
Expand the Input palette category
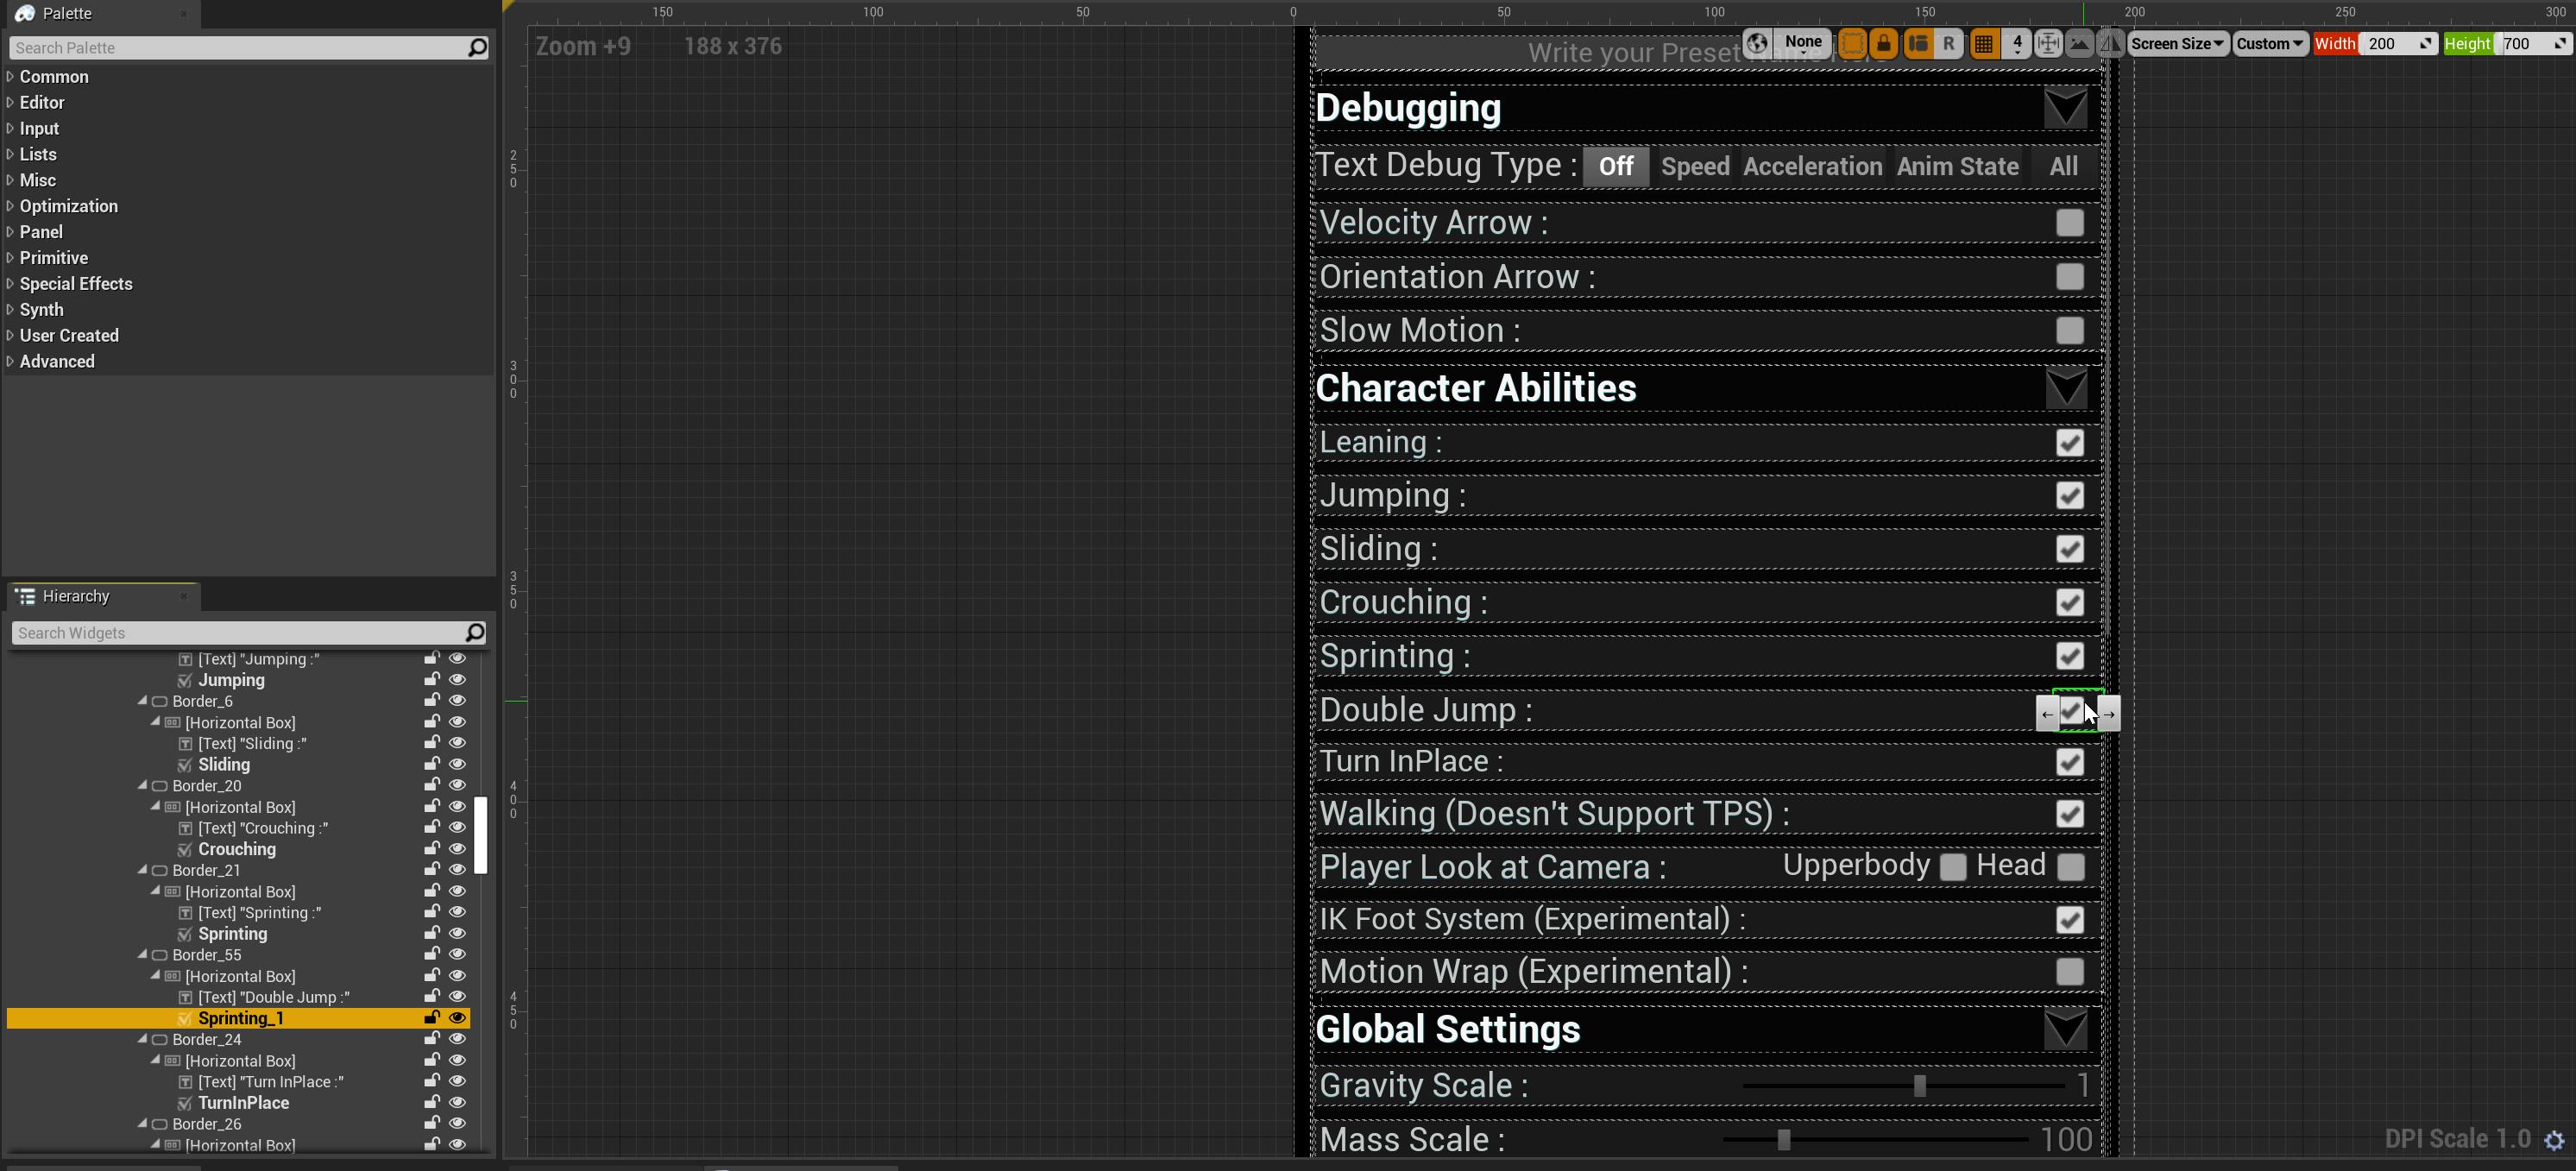(10, 129)
